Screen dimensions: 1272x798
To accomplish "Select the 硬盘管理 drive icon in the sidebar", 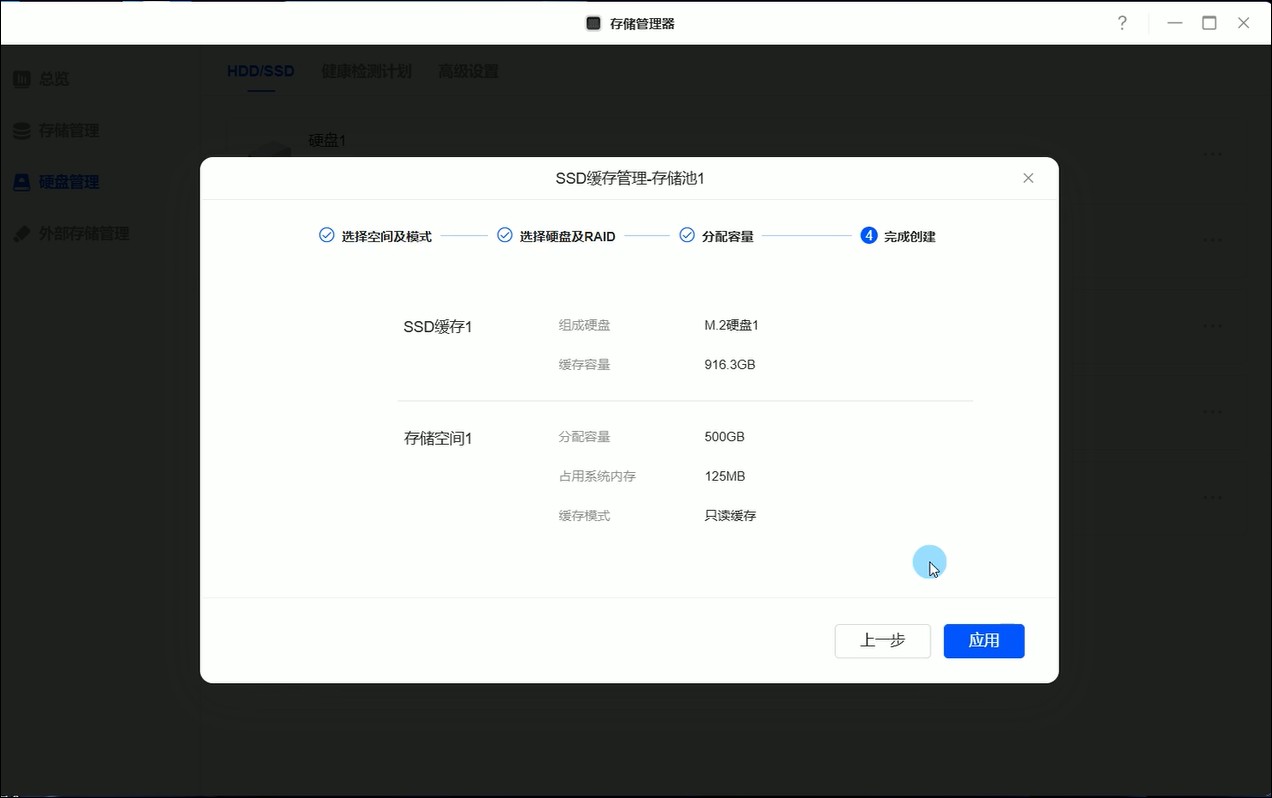I will click(21, 182).
